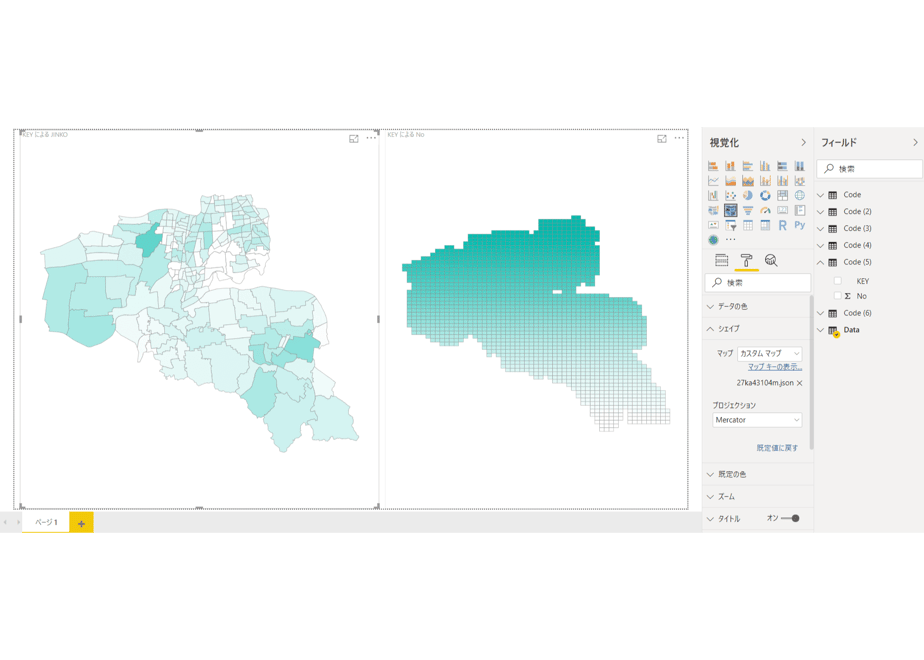
Task: Open more options on the No grid map
Action: 679,138
